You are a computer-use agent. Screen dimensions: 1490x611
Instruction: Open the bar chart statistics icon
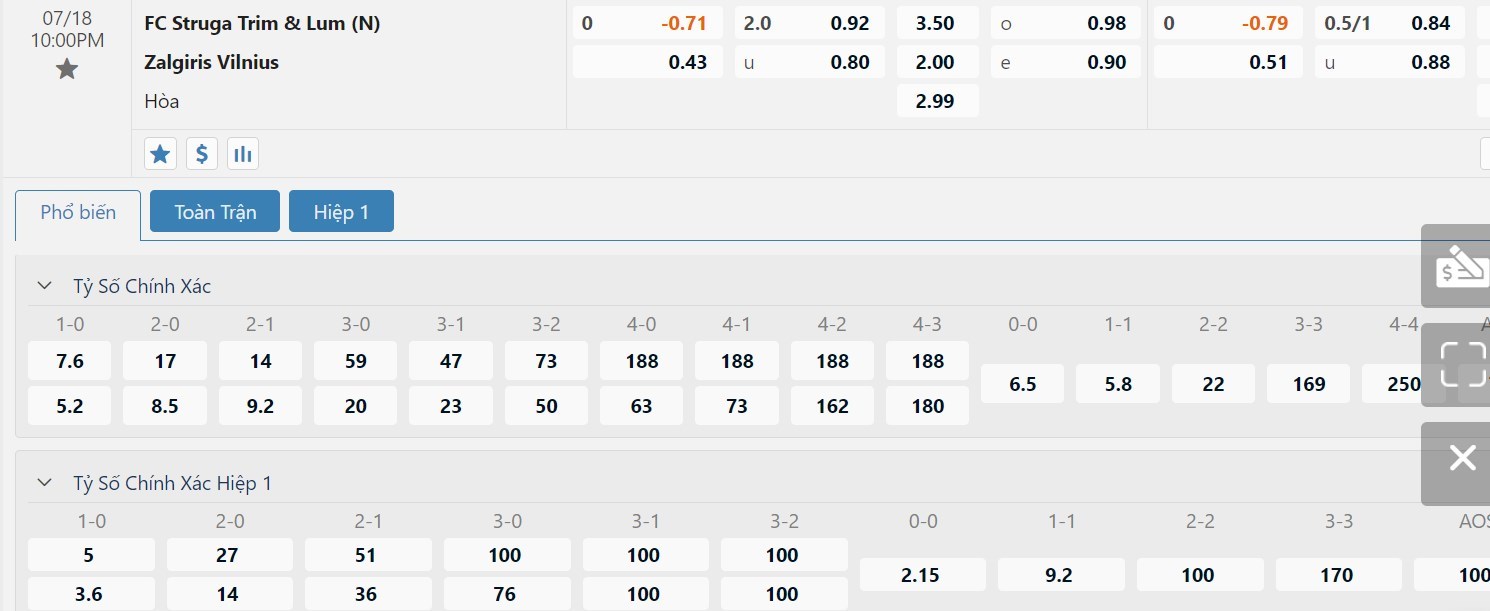(x=242, y=154)
